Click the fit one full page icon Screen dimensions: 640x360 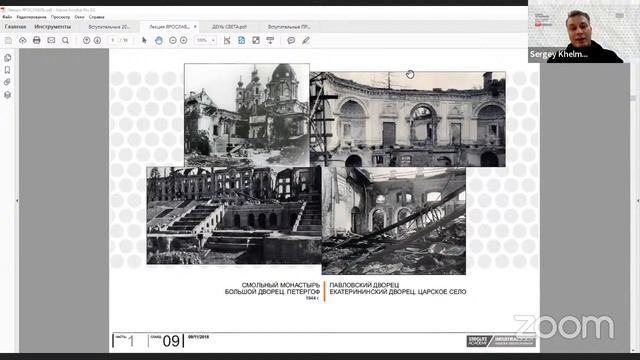[242, 40]
